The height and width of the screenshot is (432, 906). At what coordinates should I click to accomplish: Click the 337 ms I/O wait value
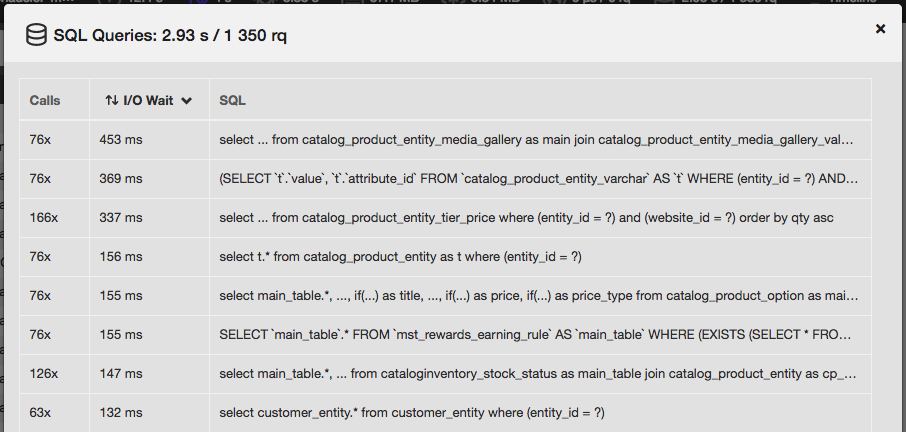(x=121, y=218)
